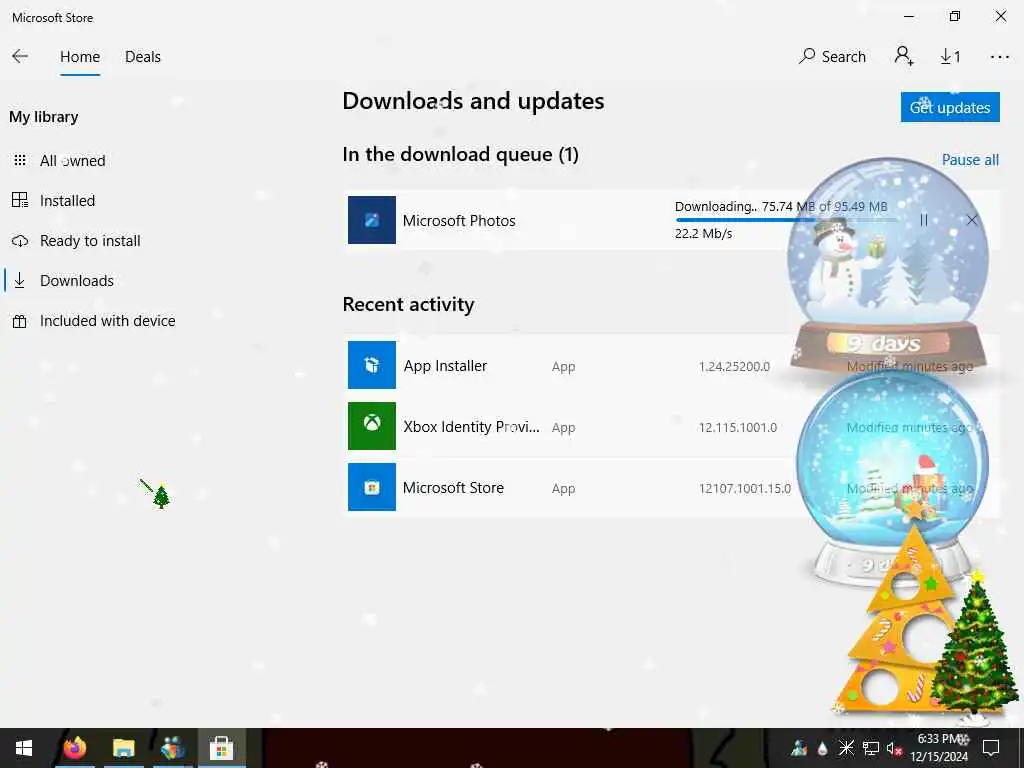Click the Microsoft Photos app icon
Screen dimensions: 1024x768
click(372, 220)
